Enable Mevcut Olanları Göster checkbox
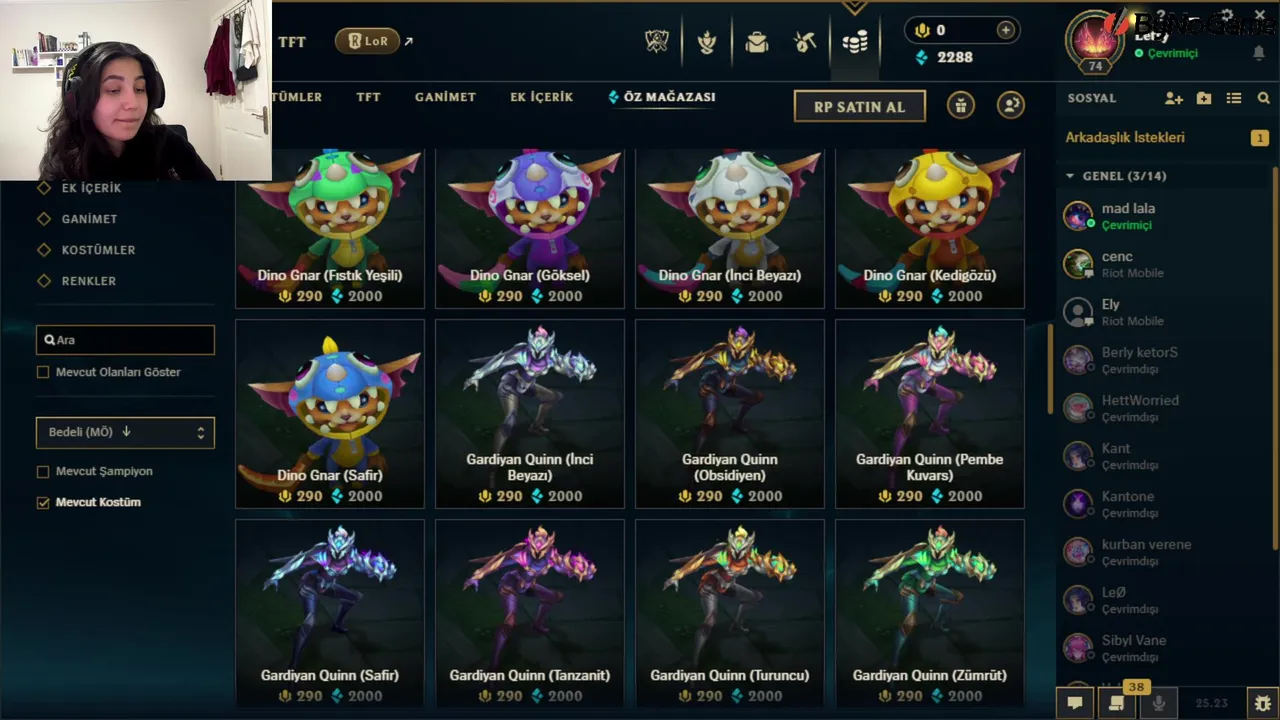 [x=43, y=372]
